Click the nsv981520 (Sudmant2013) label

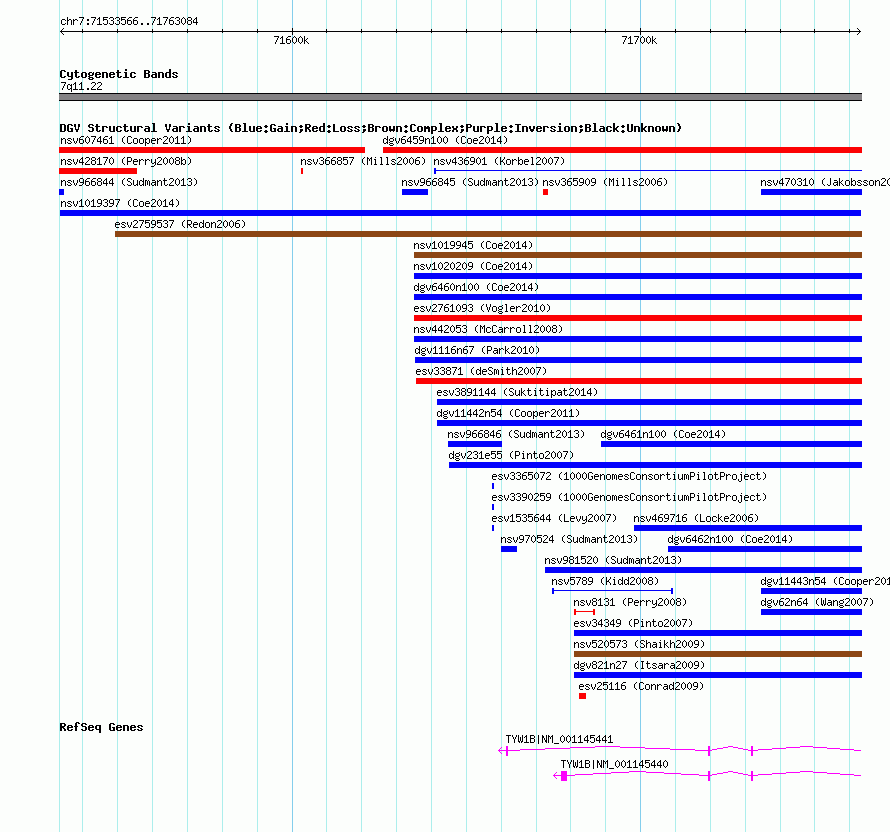coord(613,560)
